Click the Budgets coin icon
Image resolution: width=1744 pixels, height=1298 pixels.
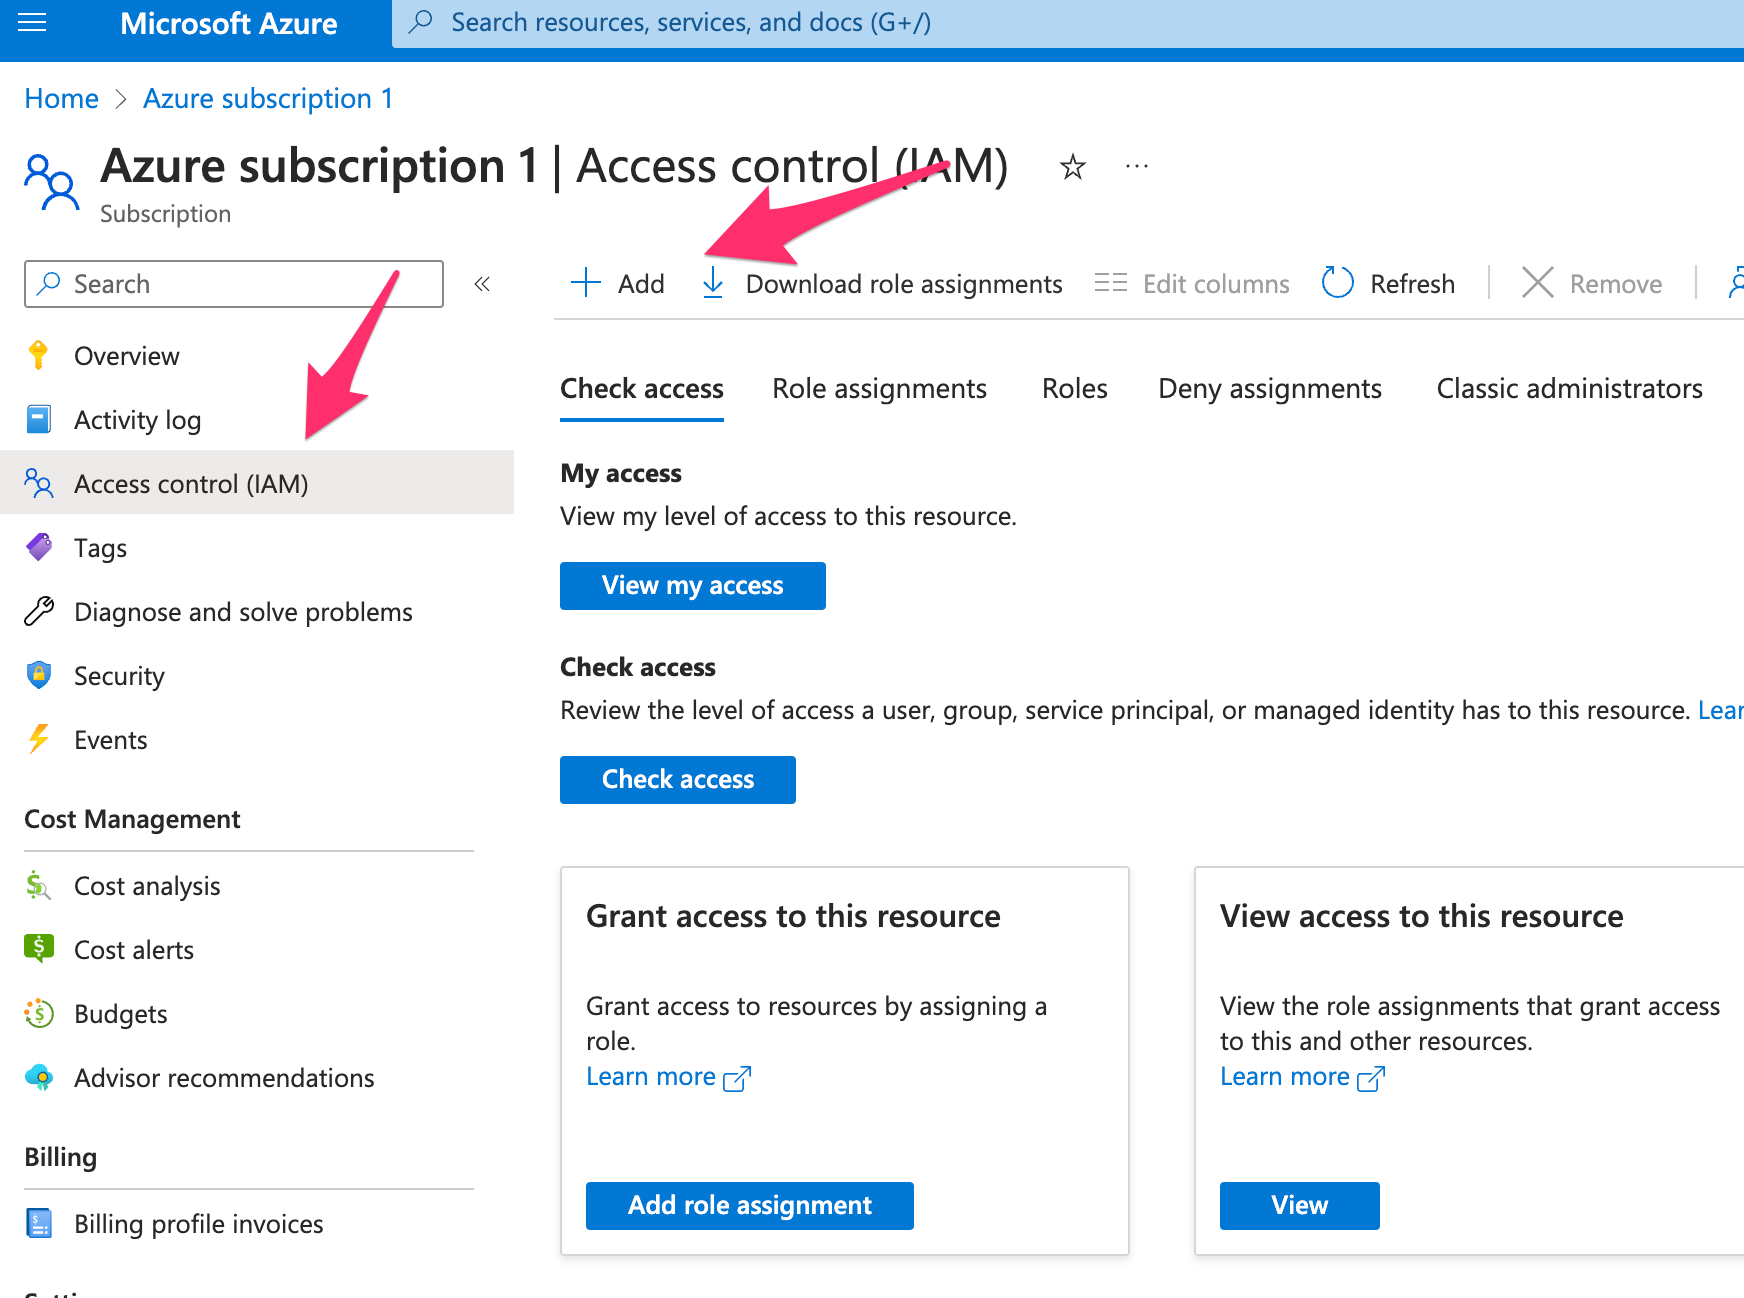39,1013
